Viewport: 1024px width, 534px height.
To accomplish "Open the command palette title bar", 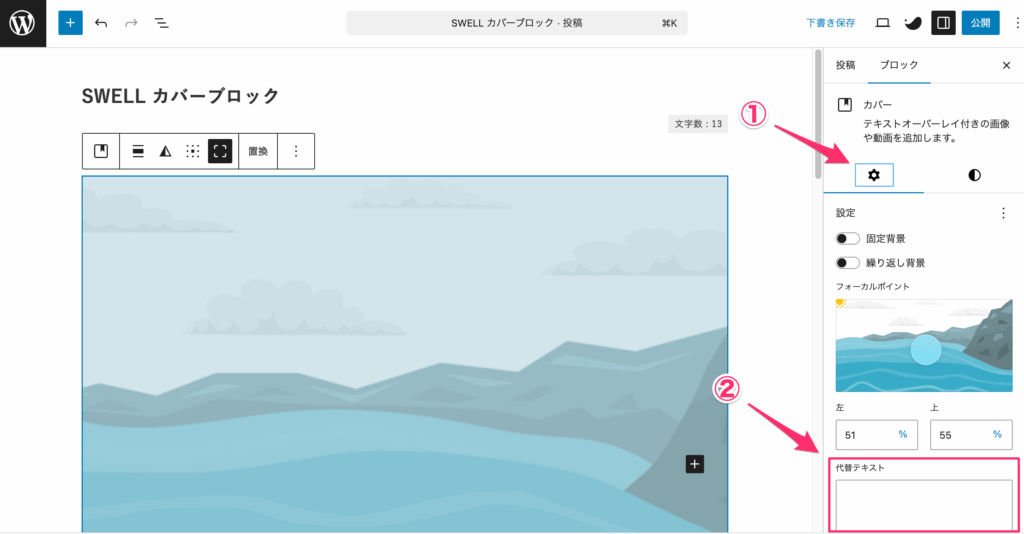I will pyautogui.click(x=517, y=23).
